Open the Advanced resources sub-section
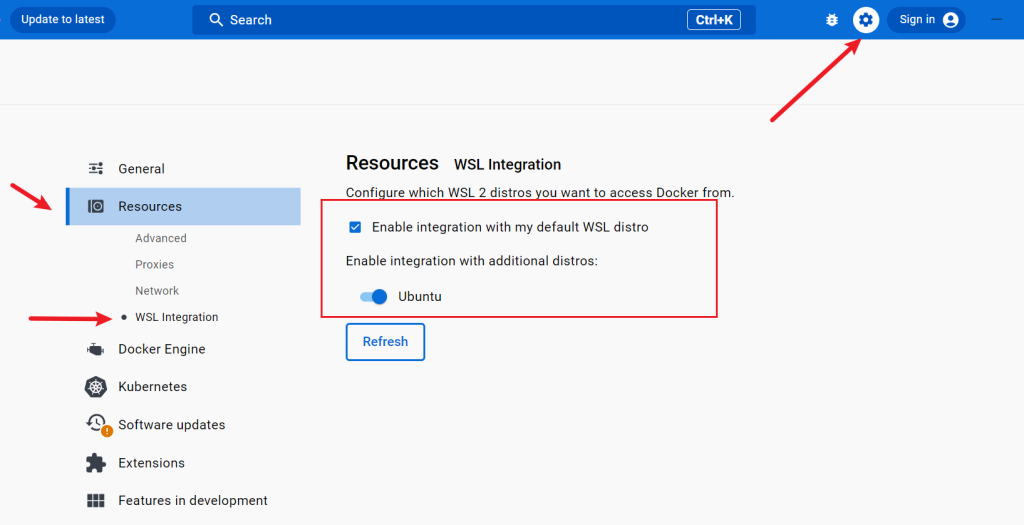Viewport: 1024px width, 525px height. coord(161,239)
